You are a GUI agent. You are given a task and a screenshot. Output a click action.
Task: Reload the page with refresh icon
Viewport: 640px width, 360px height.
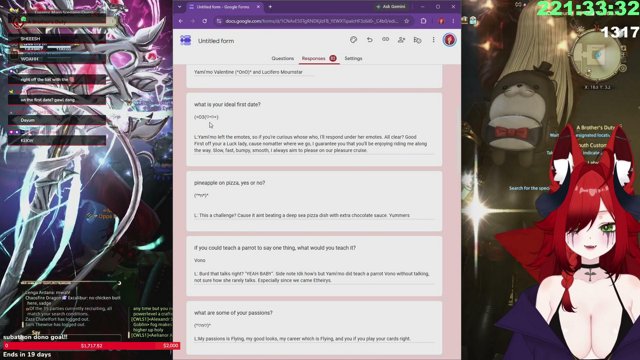tap(204, 21)
